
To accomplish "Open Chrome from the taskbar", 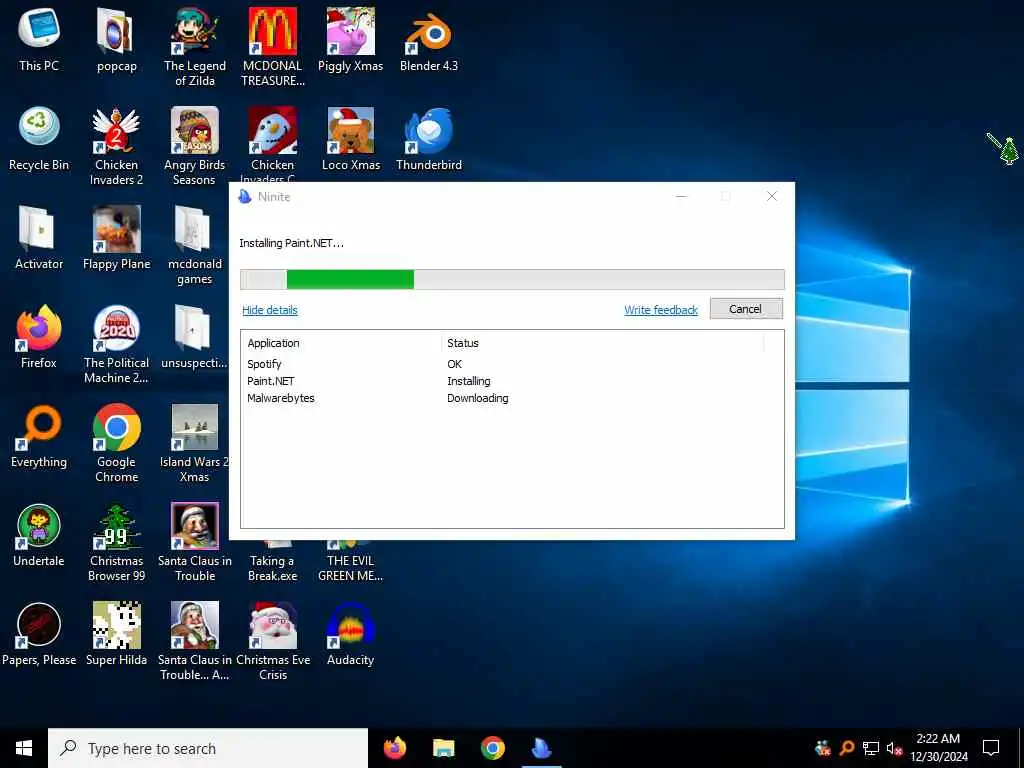I will click(x=492, y=748).
